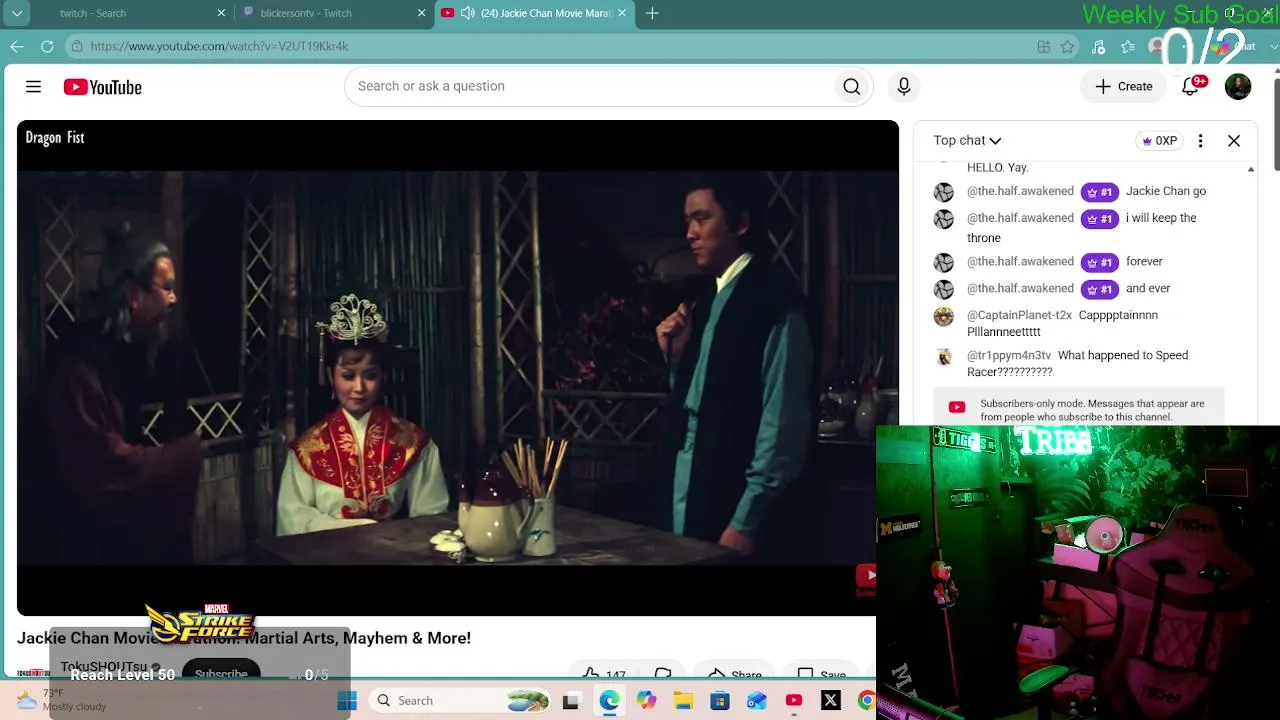Image resolution: width=1280 pixels, height=720 pixels.
Task: Open Microsoft Store from the taskbar
Action: point(720,701)
